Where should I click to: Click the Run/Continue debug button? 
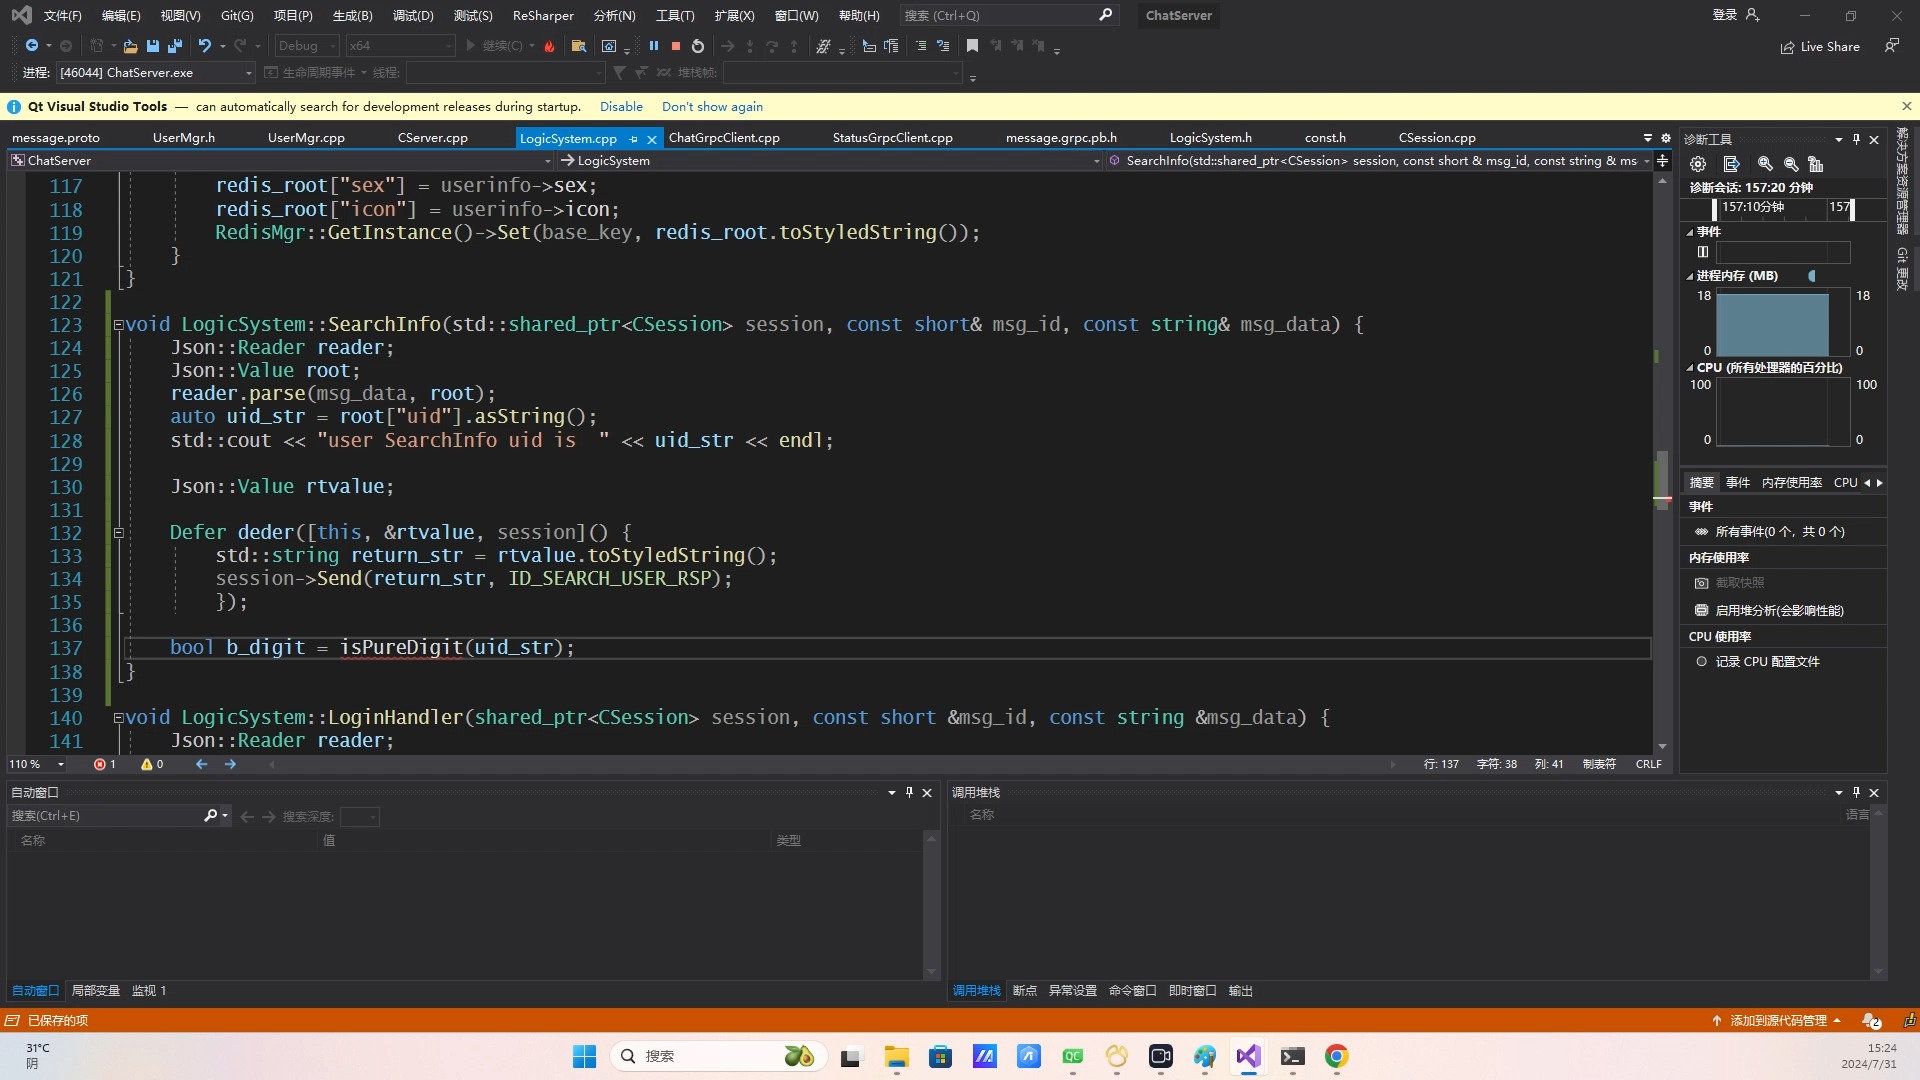point(472,45)
